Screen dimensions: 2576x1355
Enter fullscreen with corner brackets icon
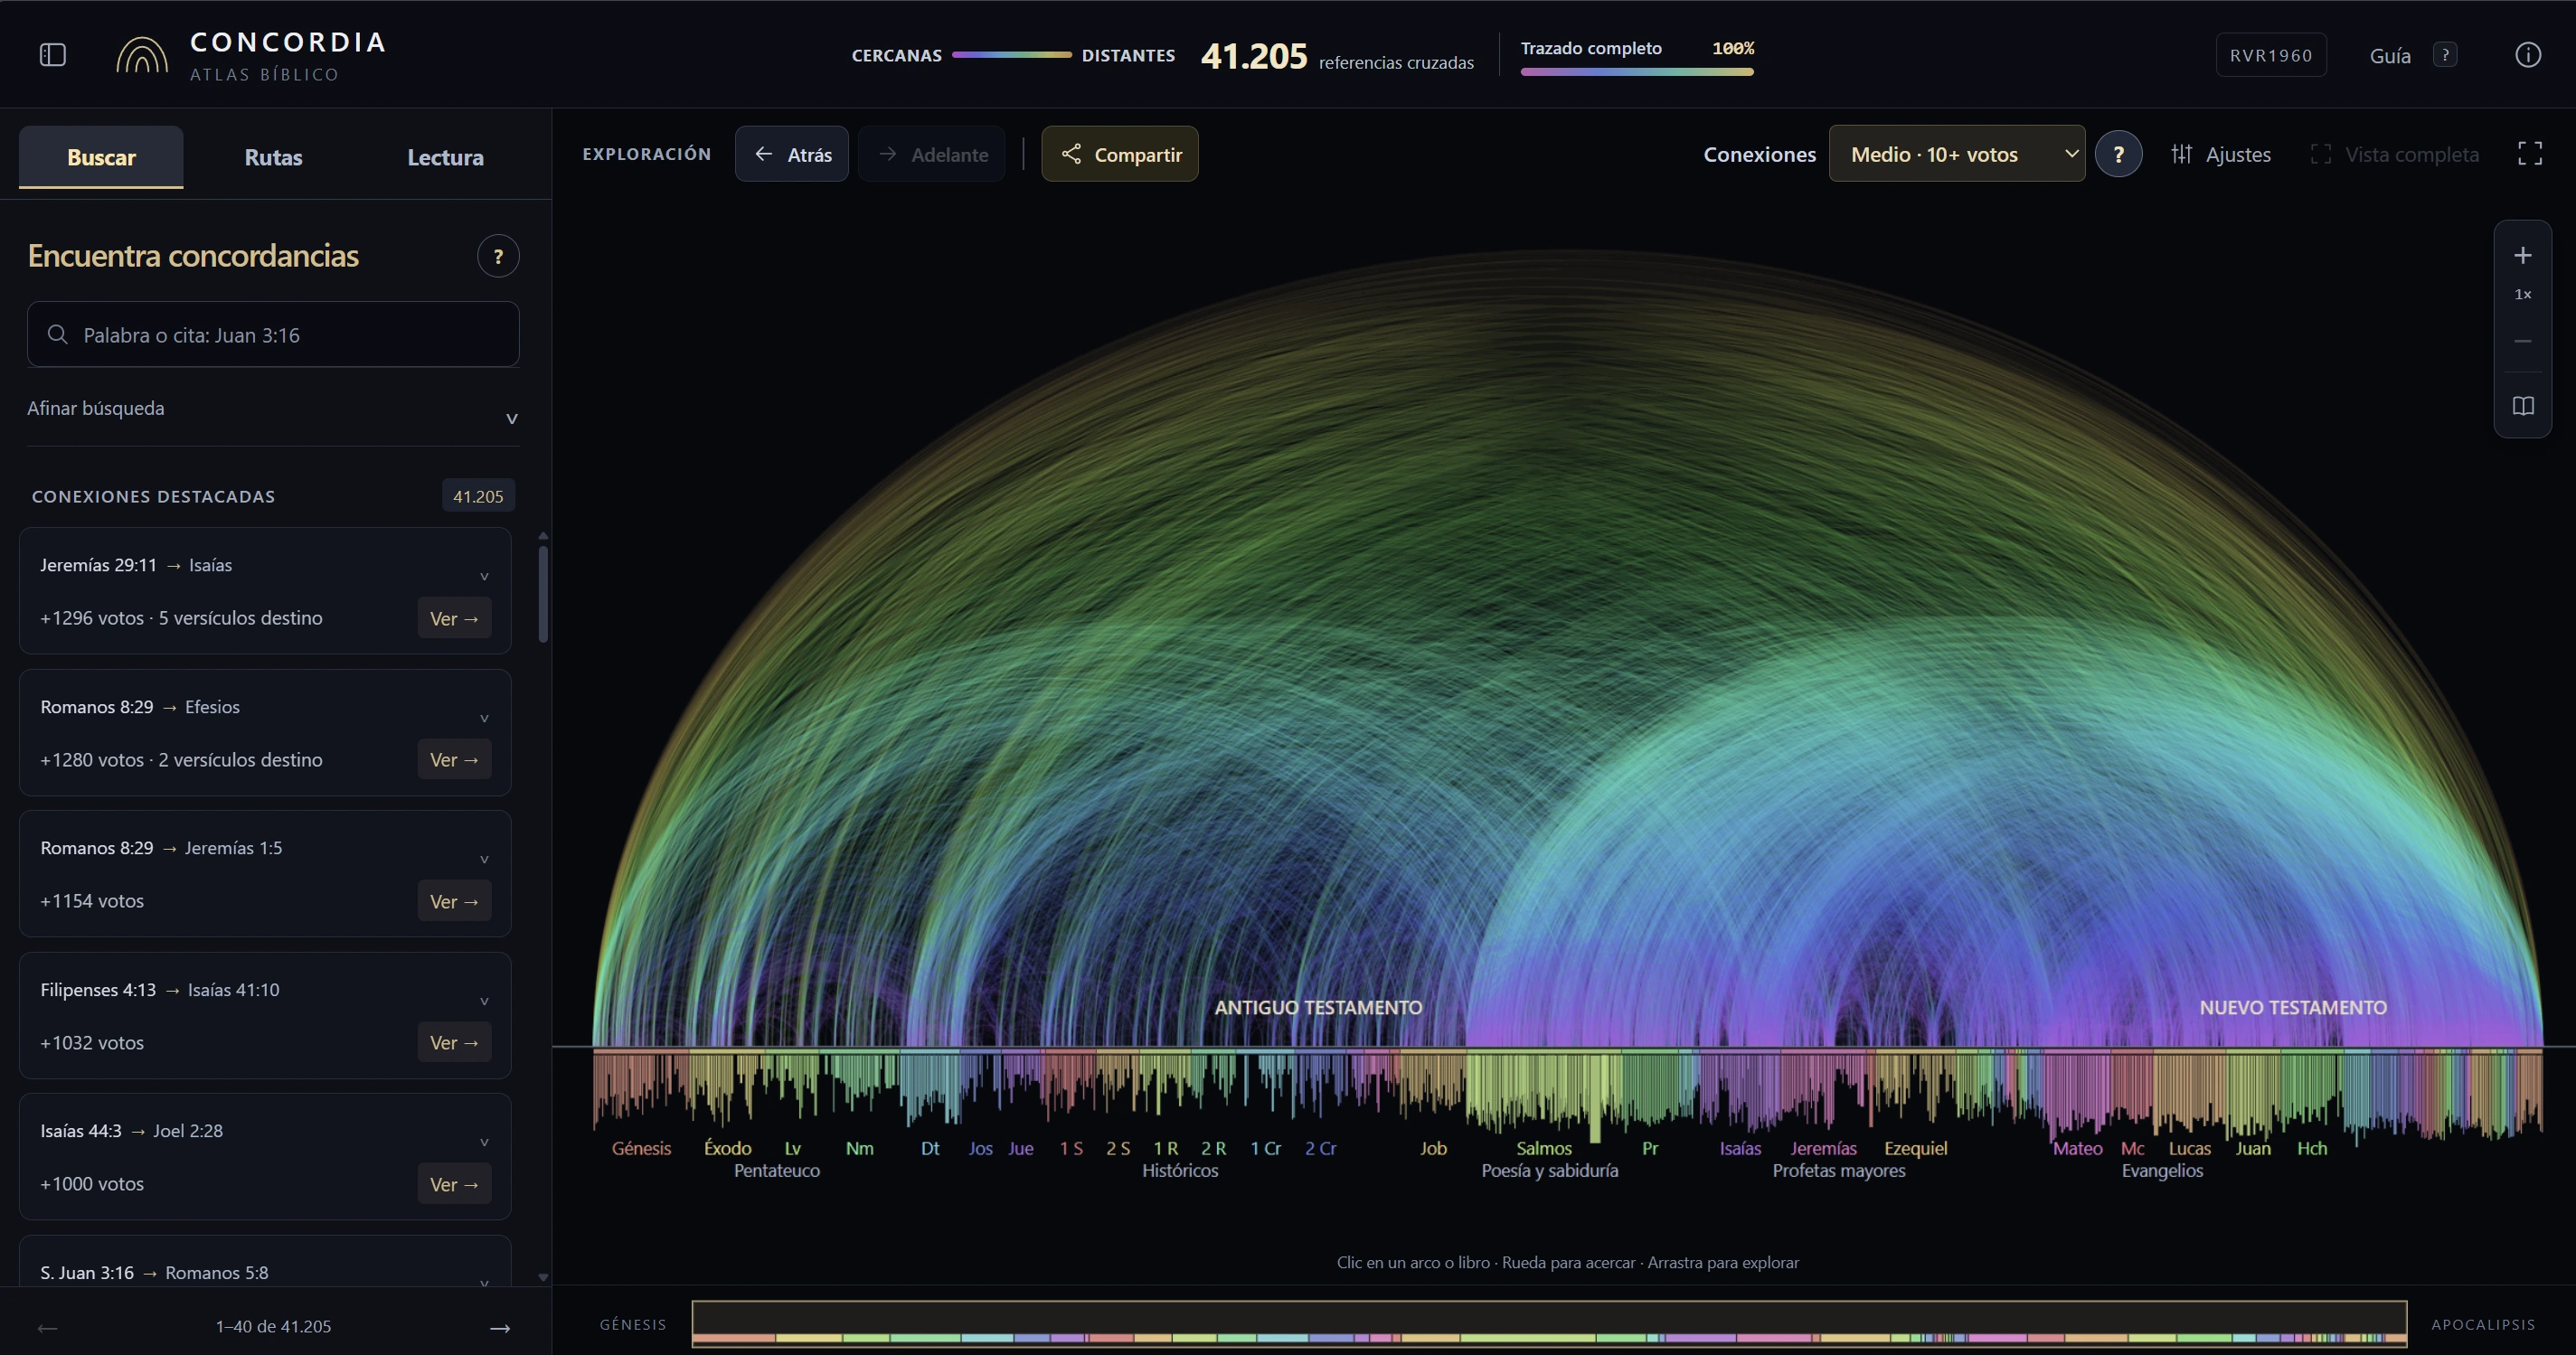(2530, 154)
